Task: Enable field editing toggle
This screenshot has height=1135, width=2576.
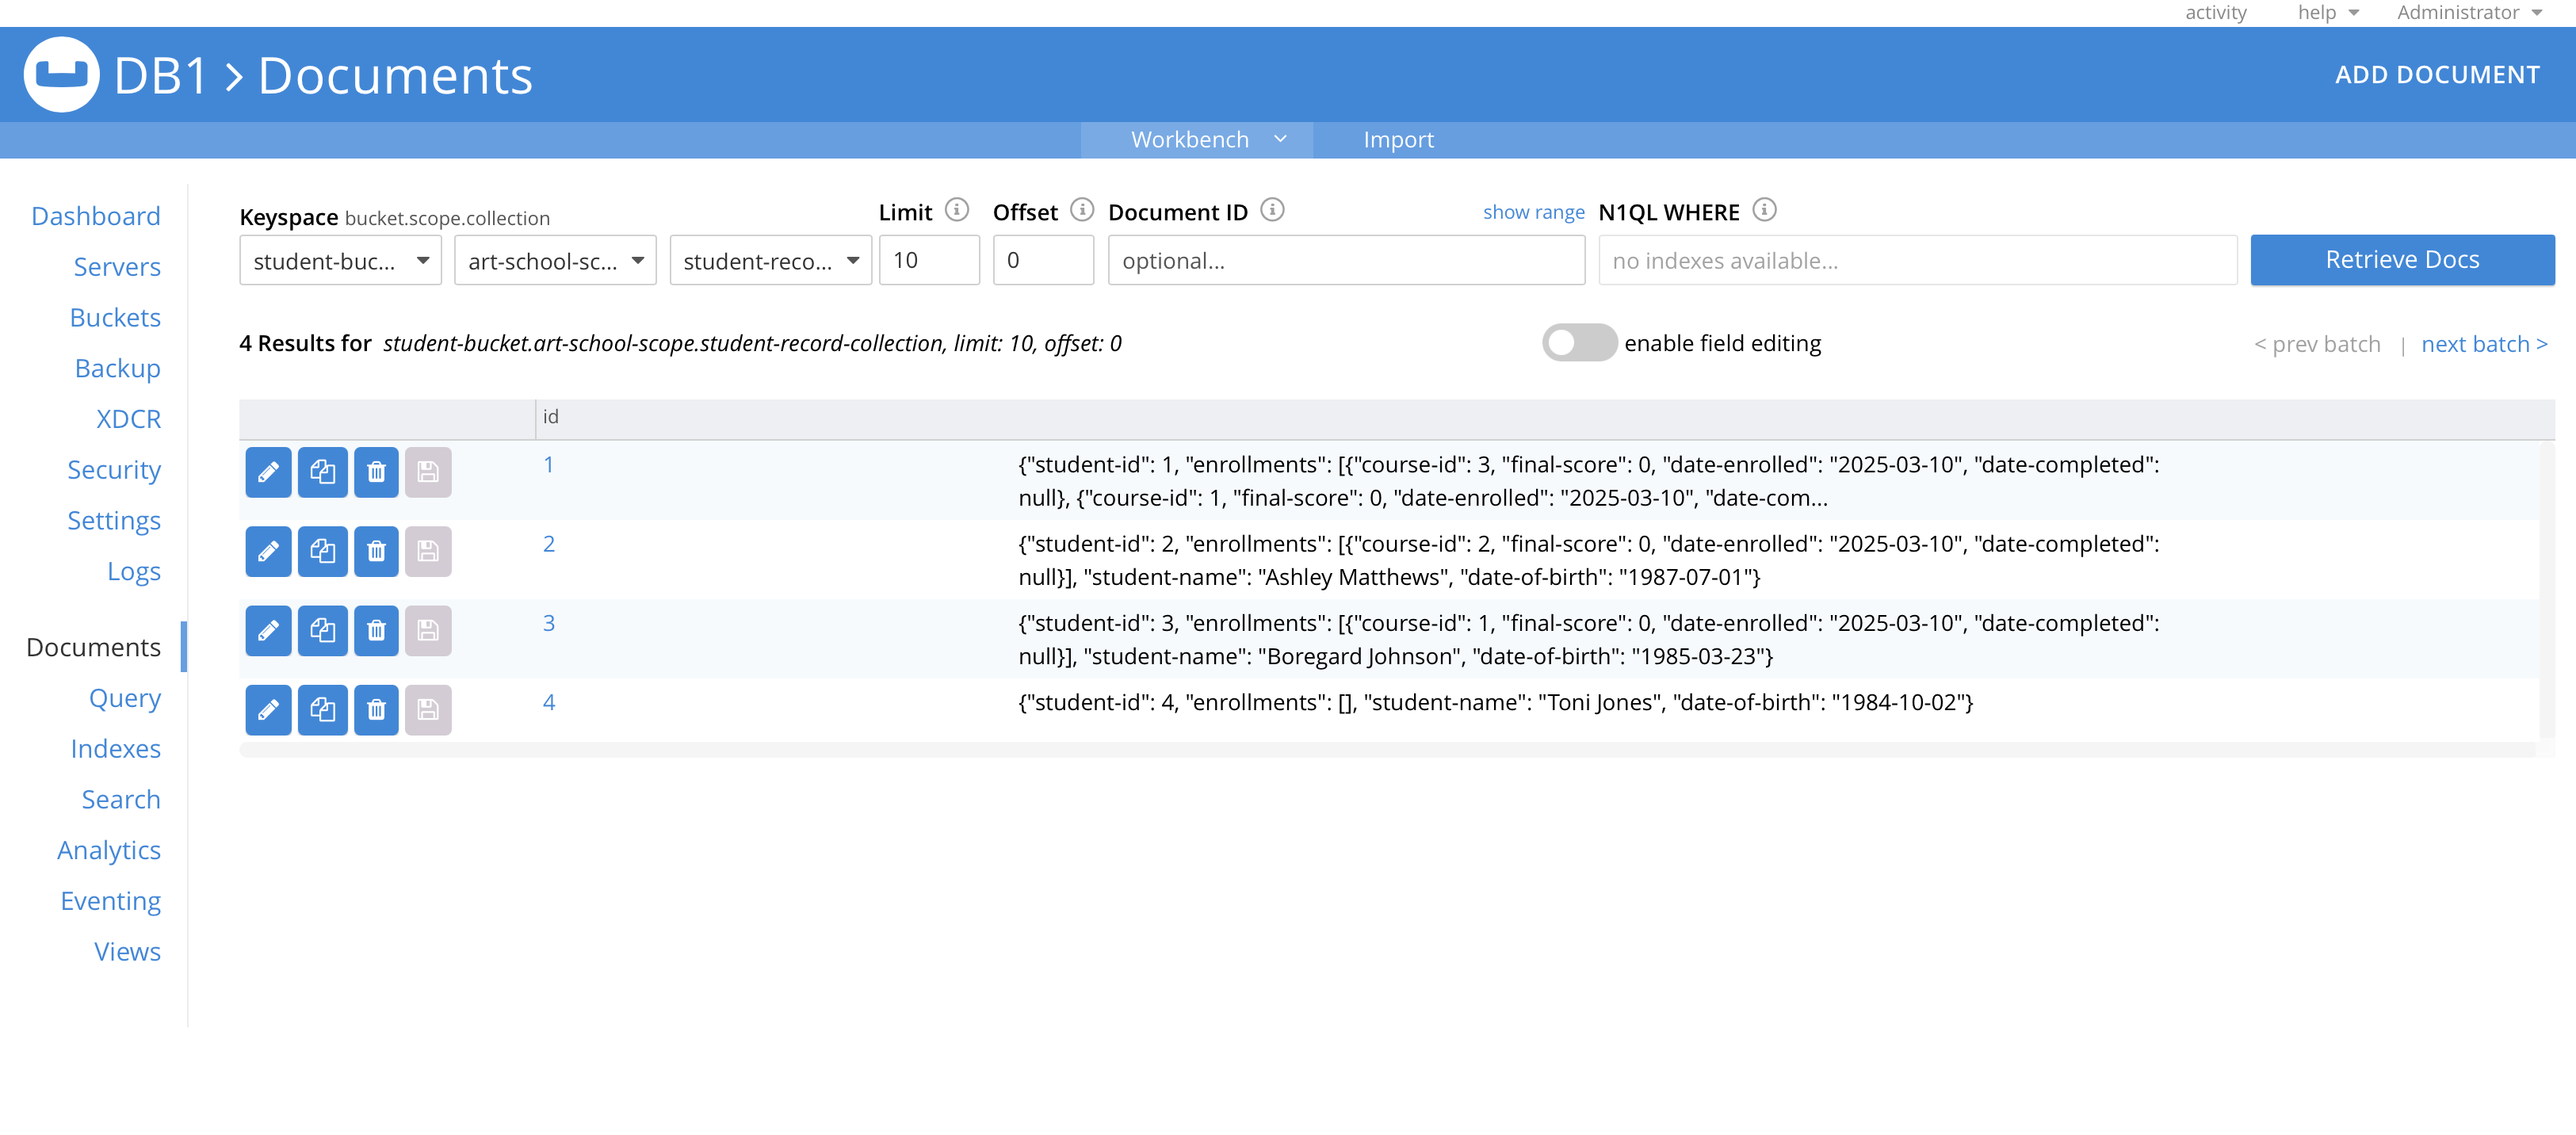Action: pos(1578,342)
